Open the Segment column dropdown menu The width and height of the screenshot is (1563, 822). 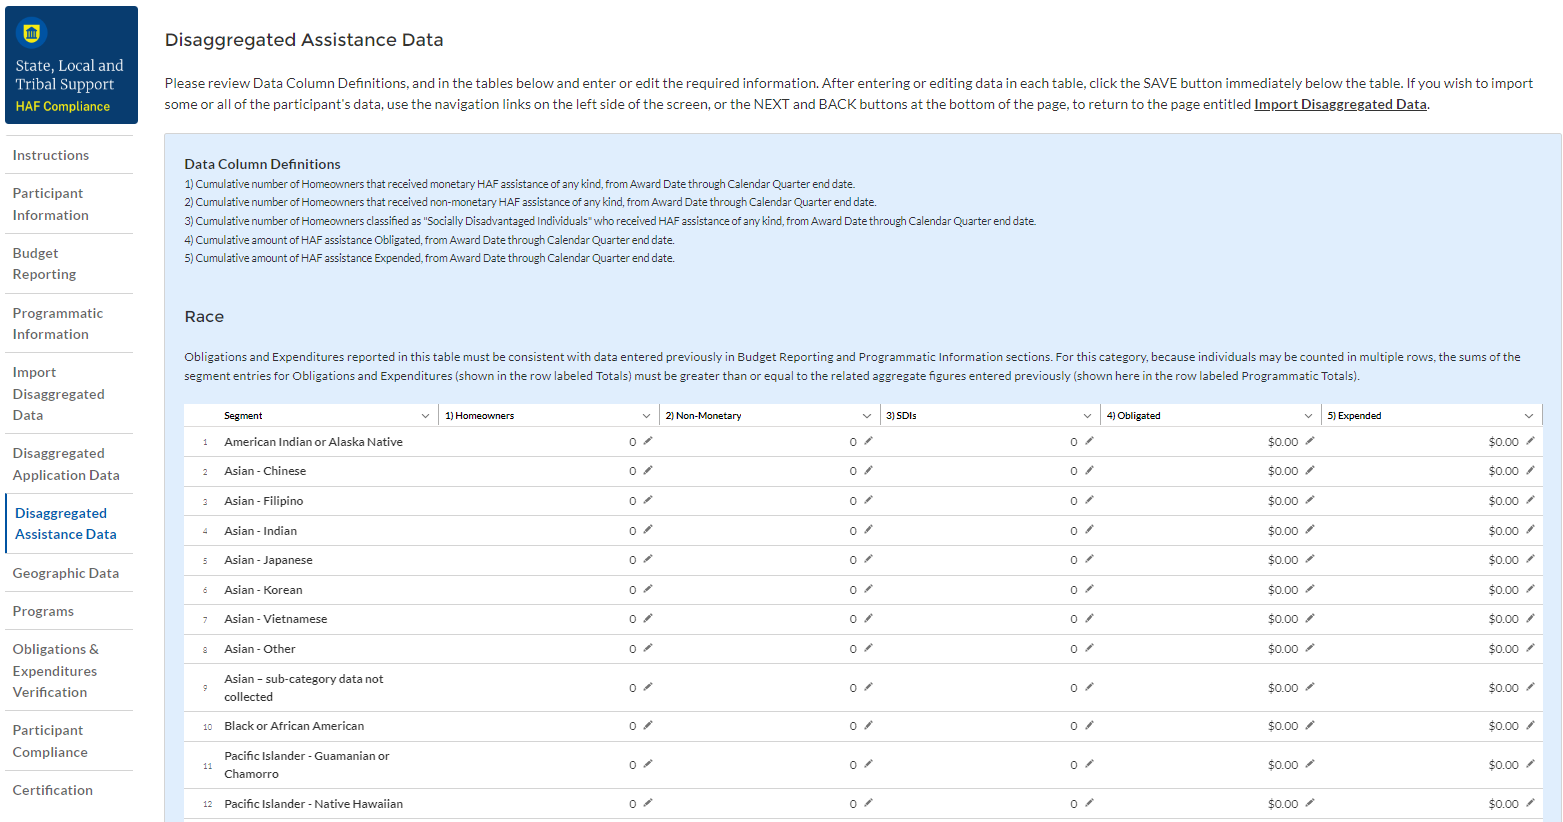[425, 416]
